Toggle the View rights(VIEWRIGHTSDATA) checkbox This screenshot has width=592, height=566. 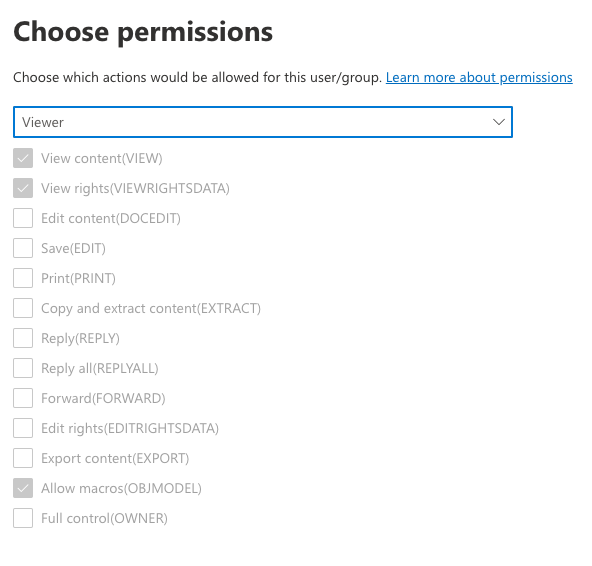tap(23, 188)
